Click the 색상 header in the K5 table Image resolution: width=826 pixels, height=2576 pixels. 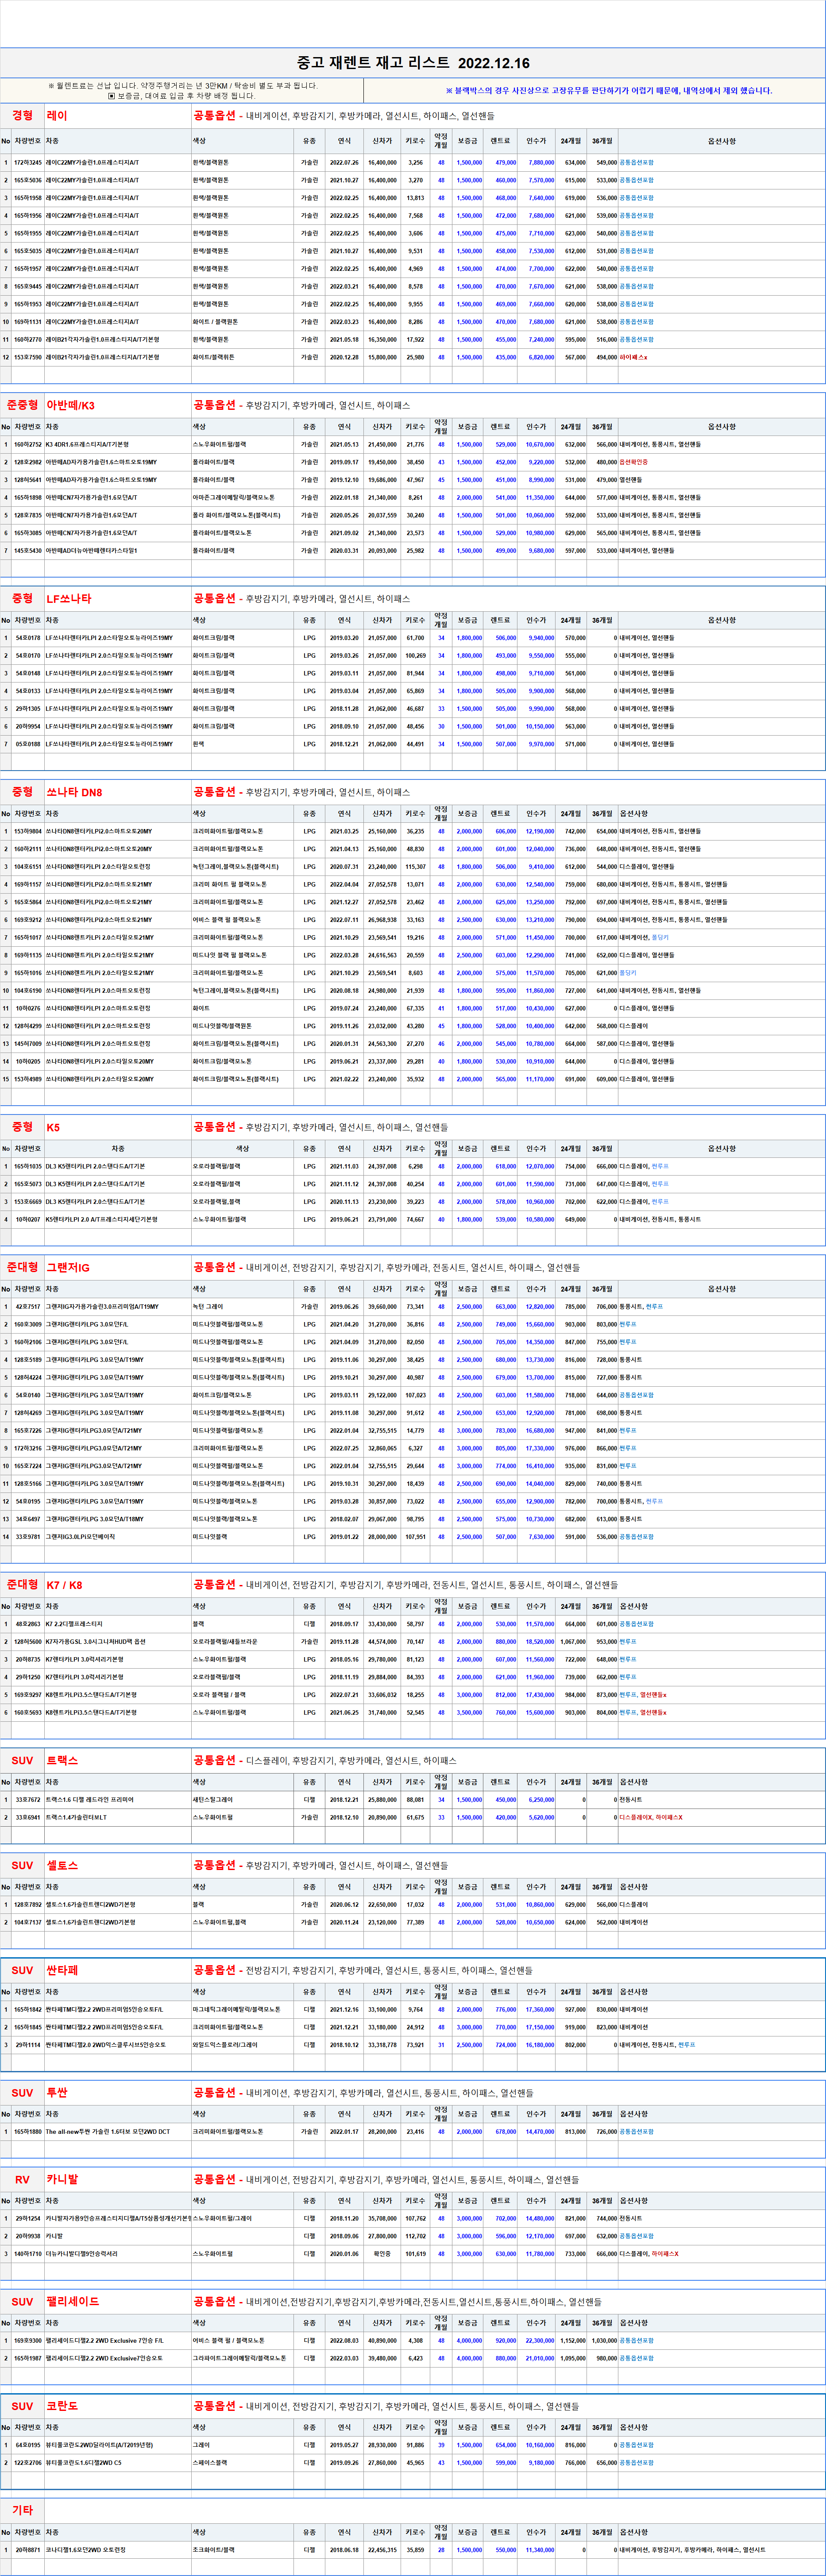242,1149
